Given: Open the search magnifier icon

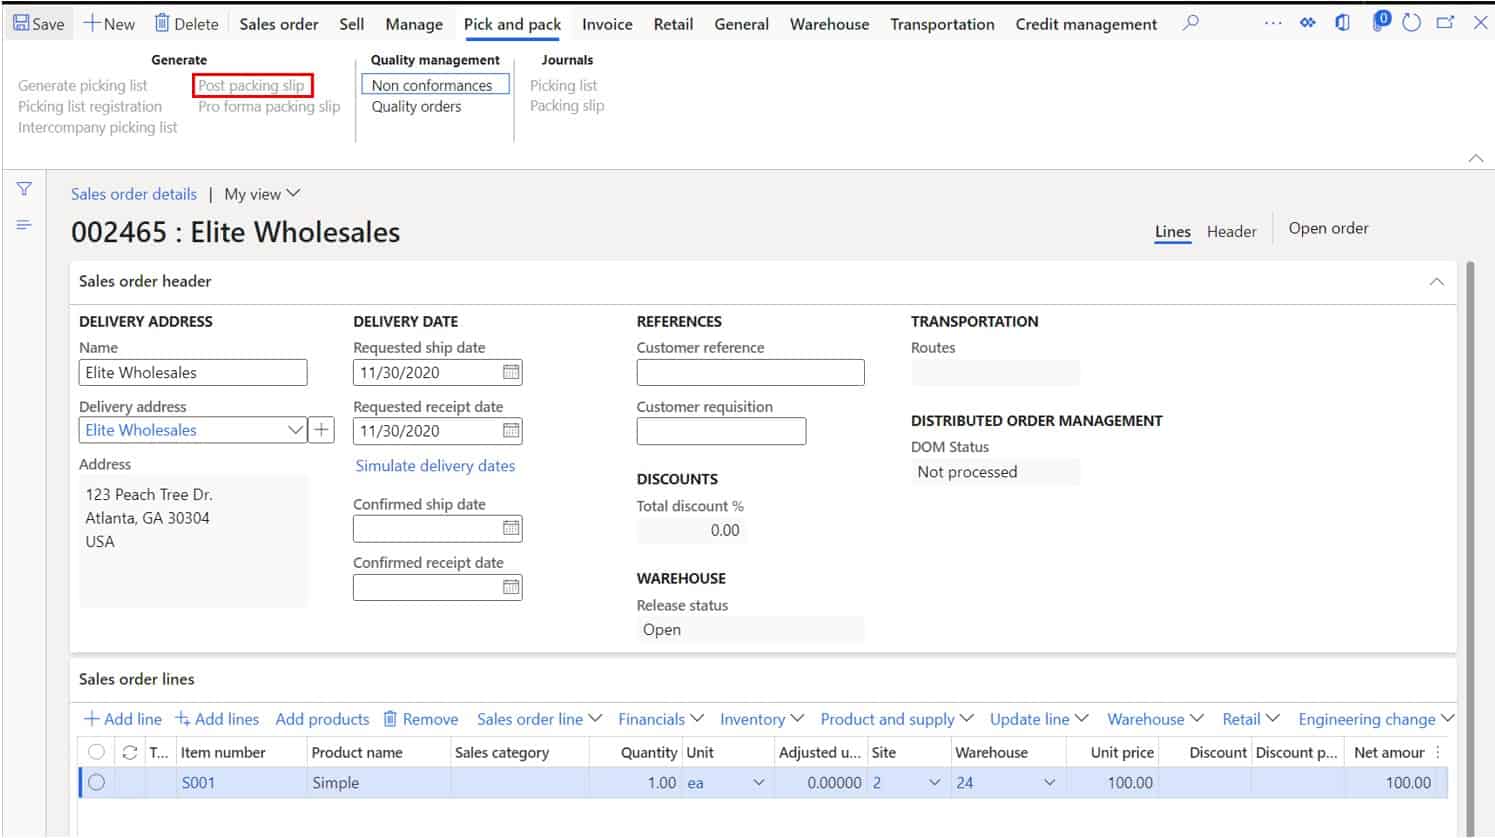Looking at the screenshot, I should tap(1189, 23).
